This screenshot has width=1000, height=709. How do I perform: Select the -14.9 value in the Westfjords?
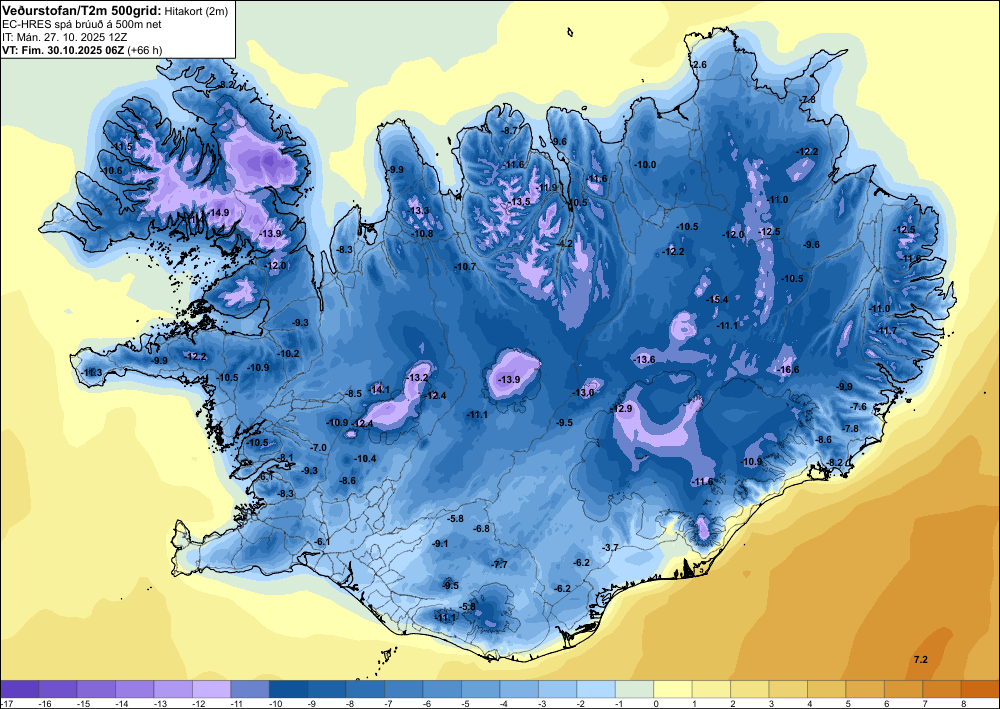(219, 212)
